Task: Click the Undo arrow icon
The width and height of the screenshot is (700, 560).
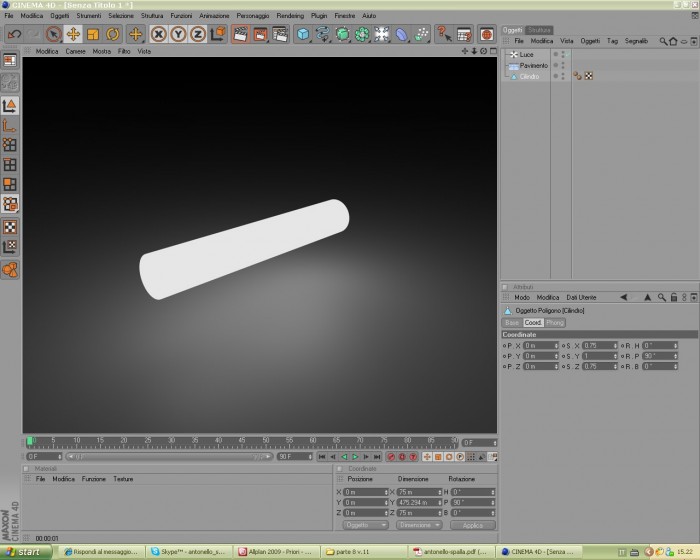Action: 14,34
